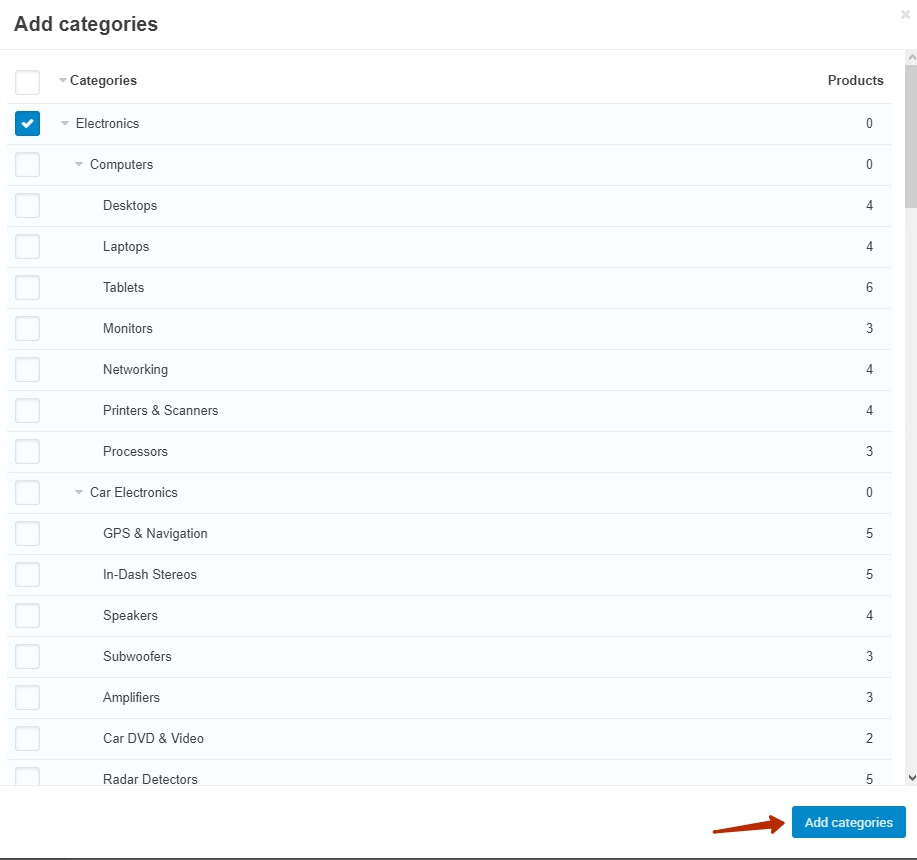This screenshot has width=917, height=860.
Task: Collapse the Car Electronics arrow
Action: coord(79,493)
